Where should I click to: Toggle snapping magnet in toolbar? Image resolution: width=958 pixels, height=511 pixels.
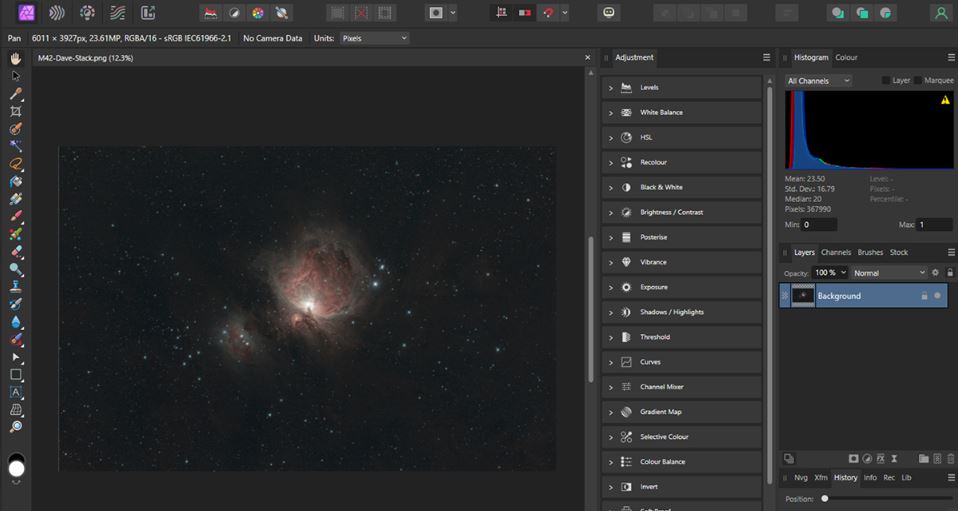(549, 13)
